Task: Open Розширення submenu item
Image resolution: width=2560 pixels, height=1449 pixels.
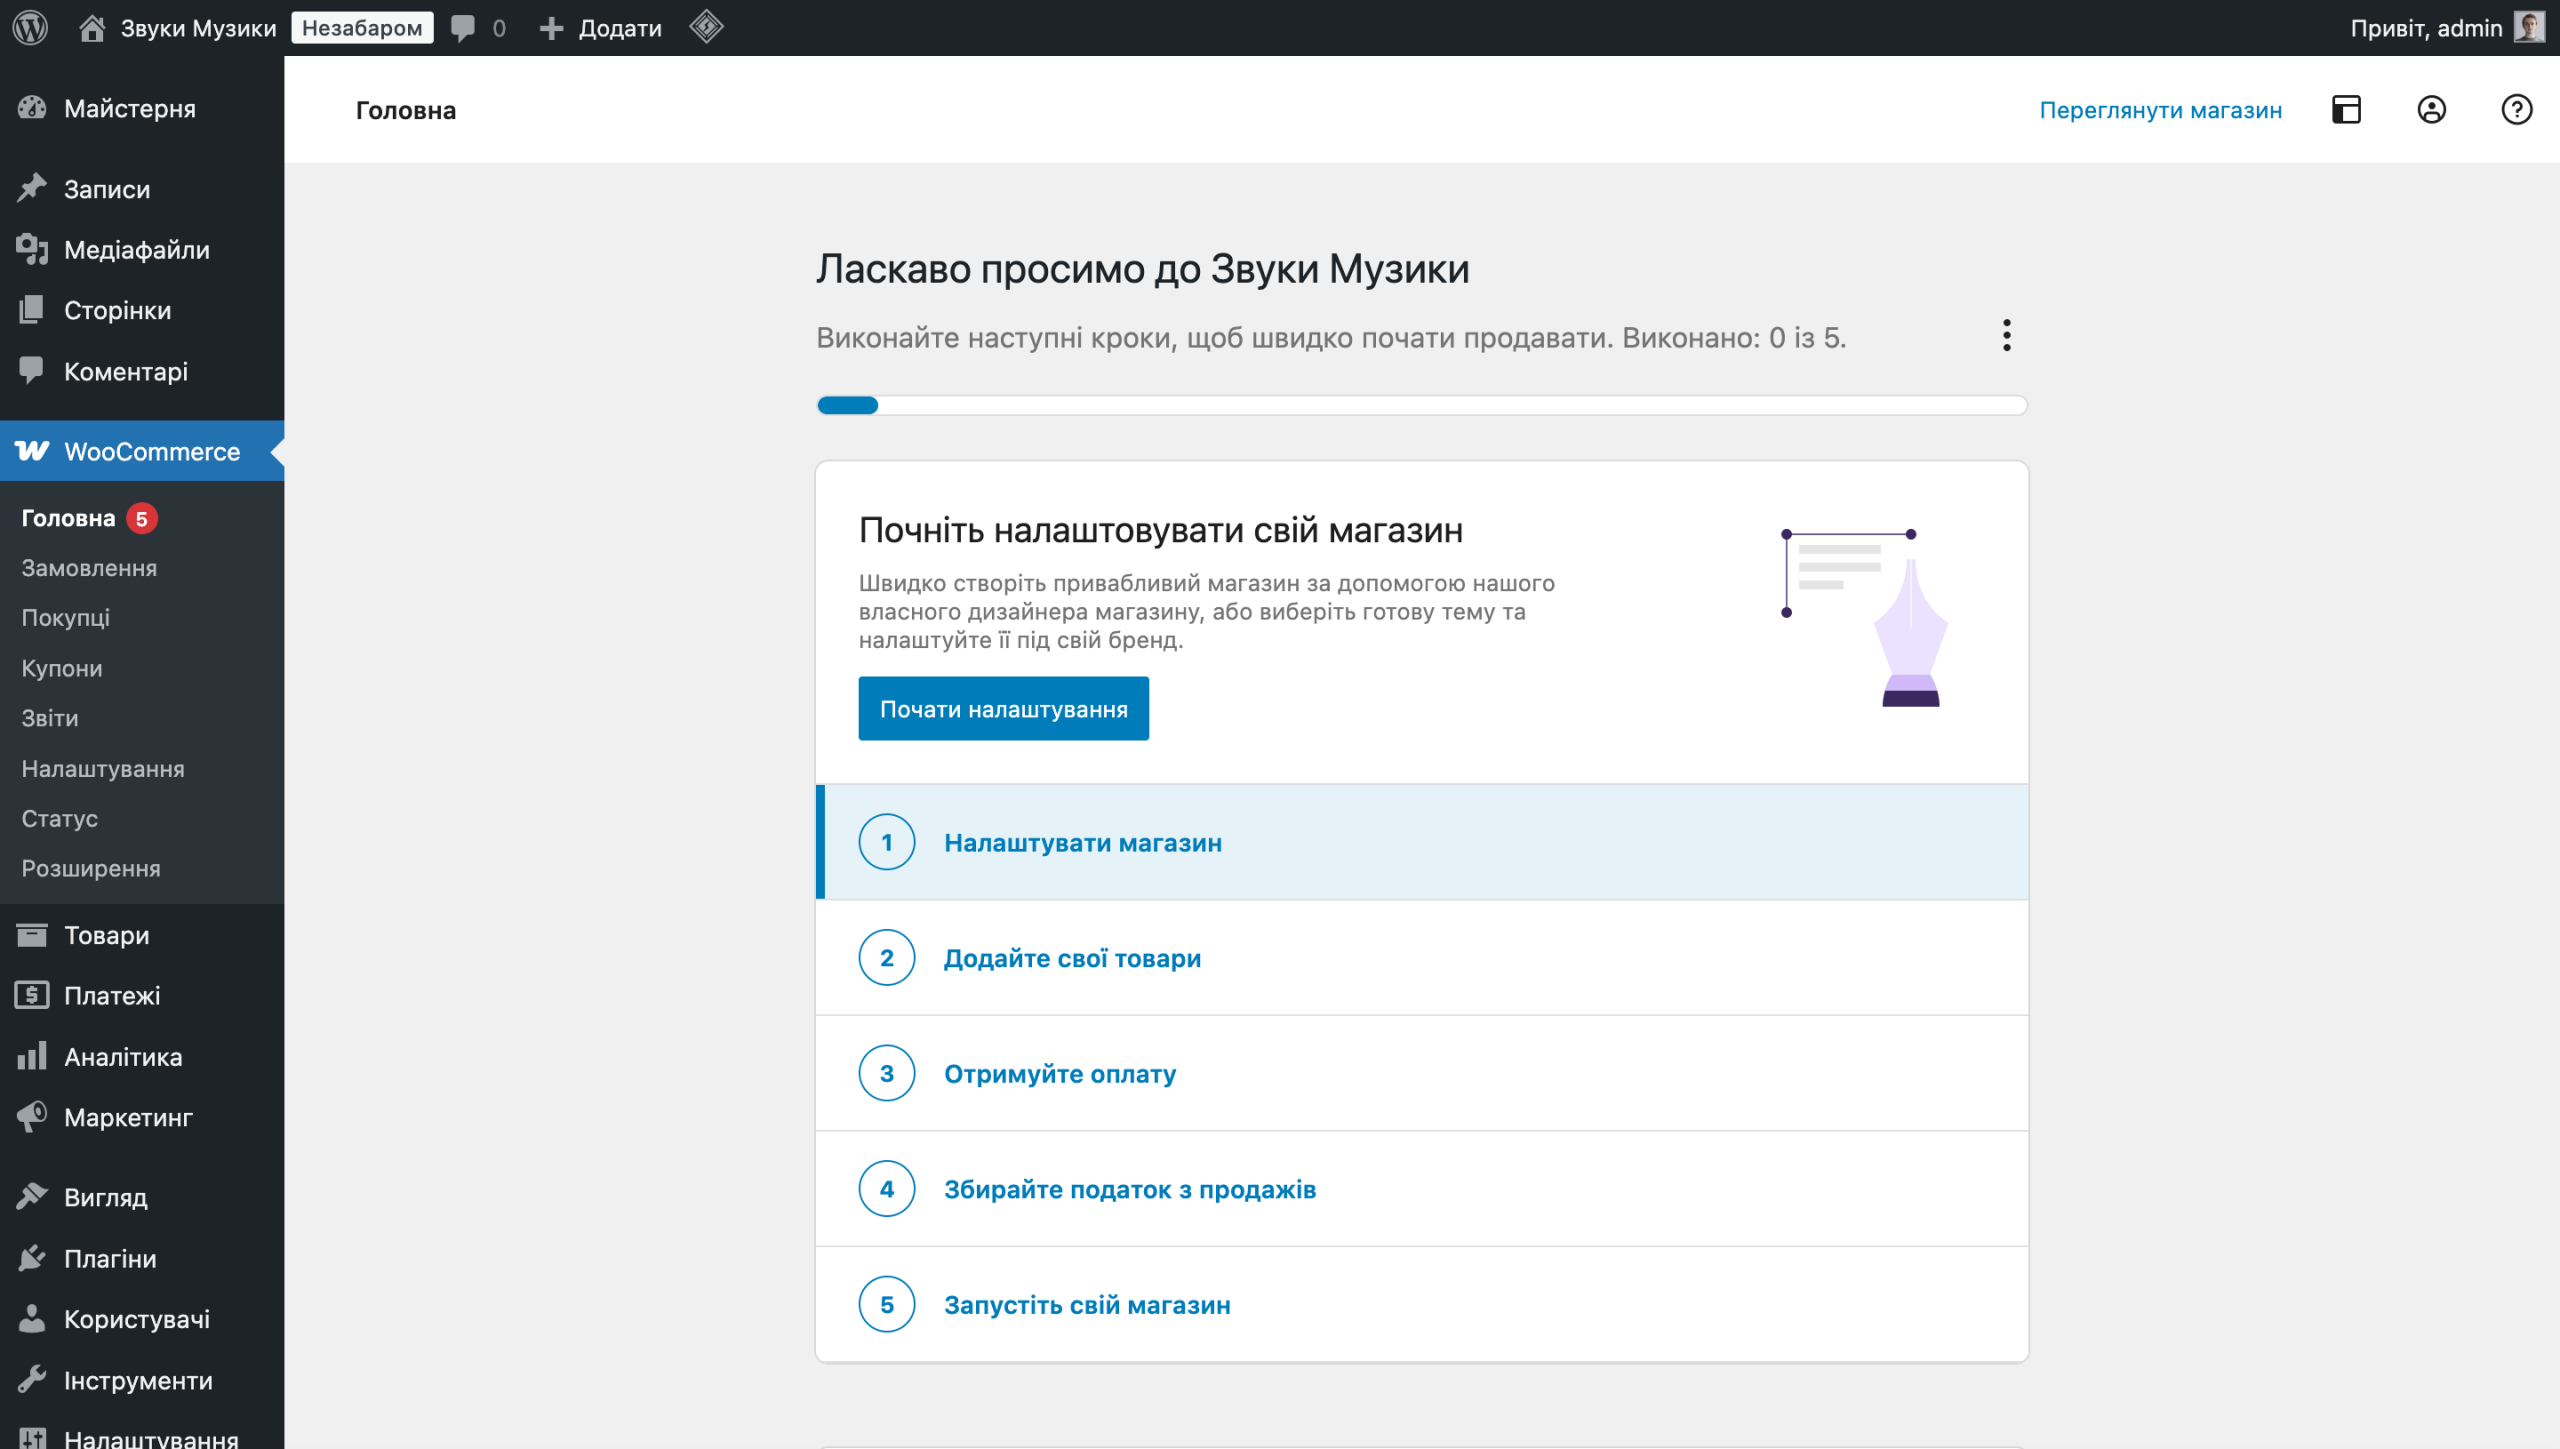Action: tap(91, 869)
